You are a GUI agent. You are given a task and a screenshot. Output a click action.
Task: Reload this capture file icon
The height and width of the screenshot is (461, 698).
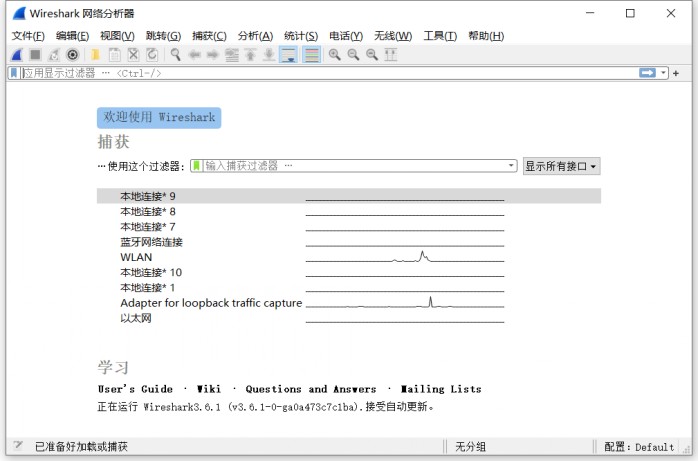click(152, 55)
